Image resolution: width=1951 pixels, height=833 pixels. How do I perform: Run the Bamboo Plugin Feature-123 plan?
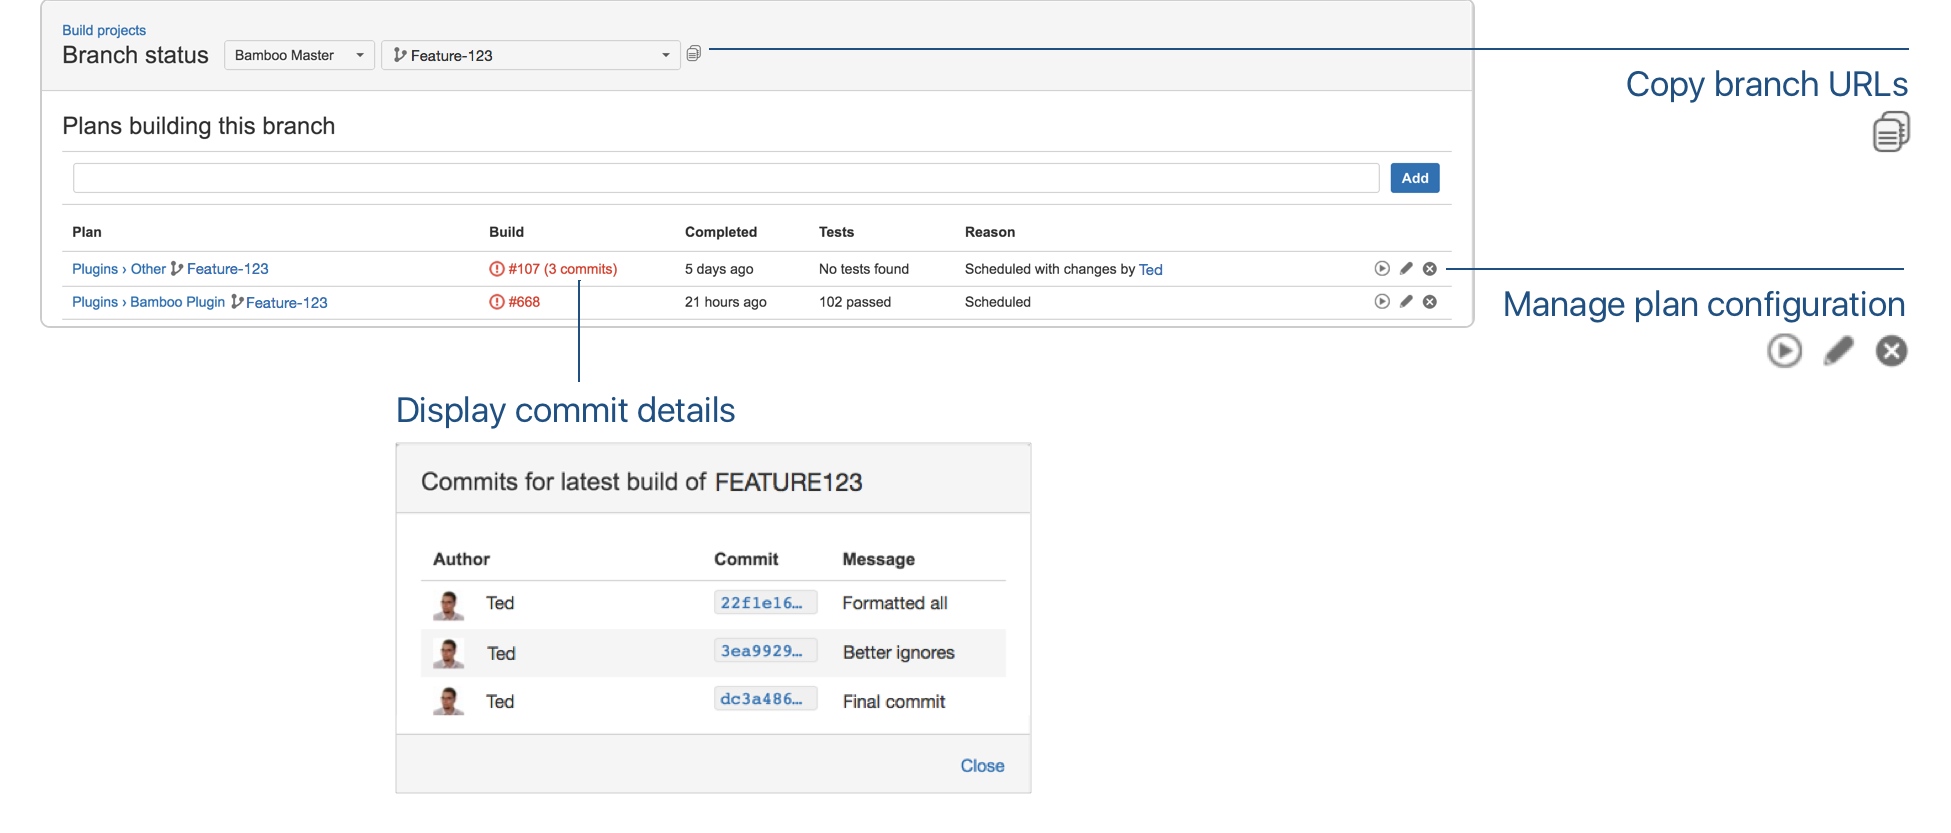tap(1382, 302)
